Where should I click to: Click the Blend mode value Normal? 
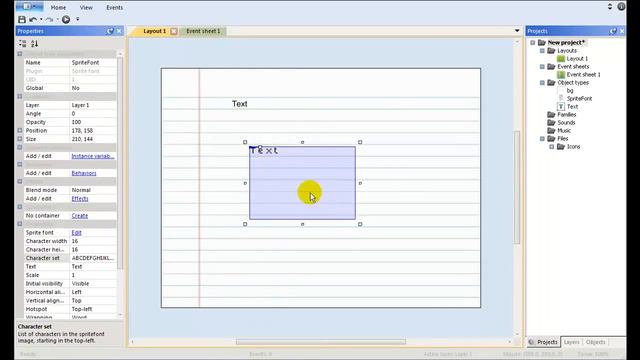coord(93,190)
